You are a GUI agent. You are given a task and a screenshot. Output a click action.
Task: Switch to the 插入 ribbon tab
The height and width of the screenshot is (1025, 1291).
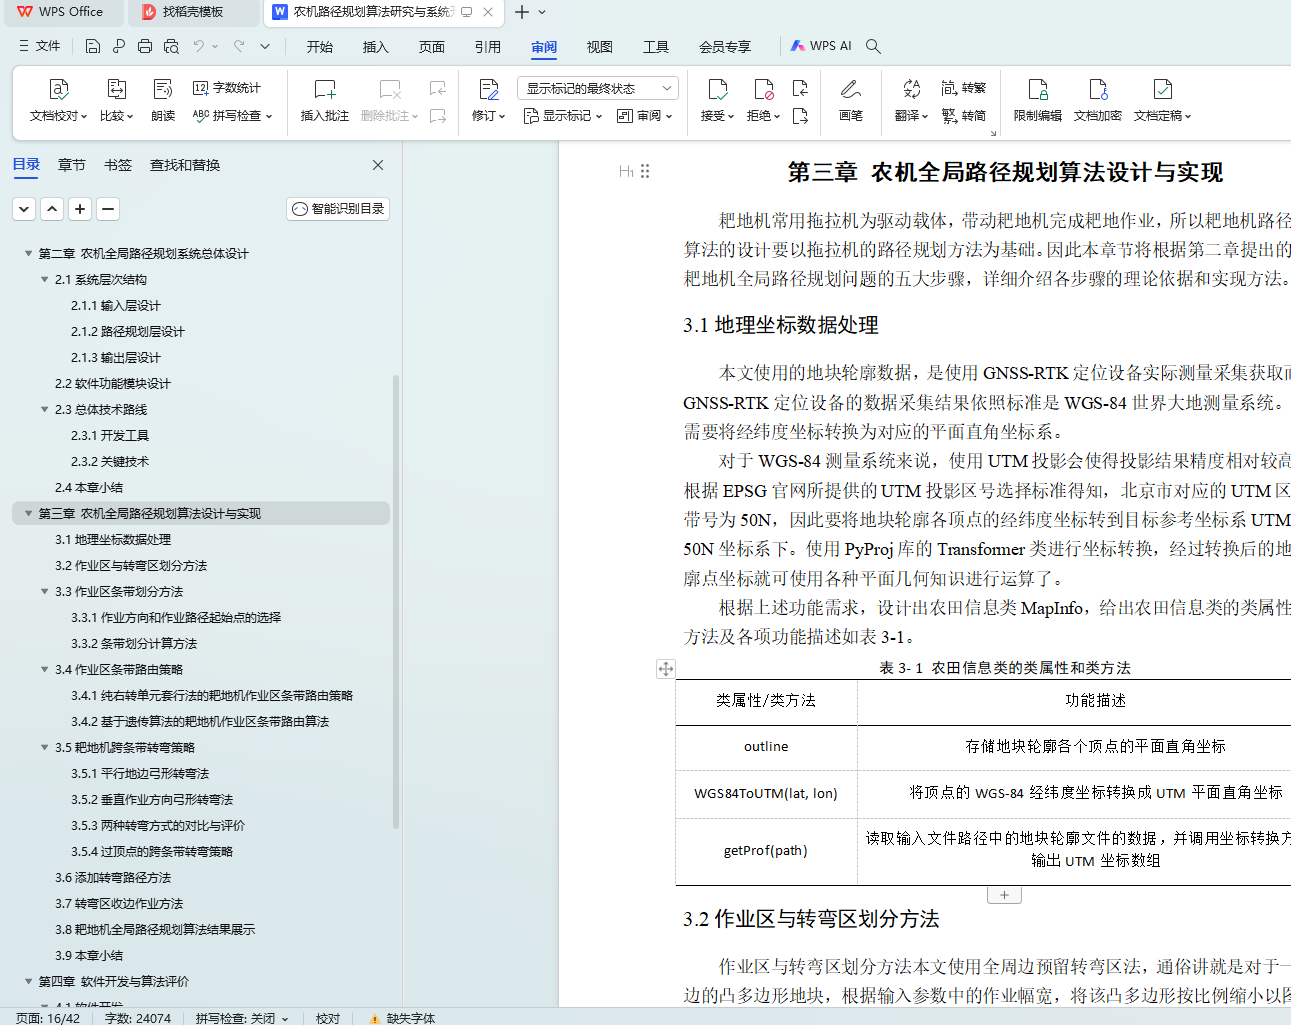click(x=376, y=47)
